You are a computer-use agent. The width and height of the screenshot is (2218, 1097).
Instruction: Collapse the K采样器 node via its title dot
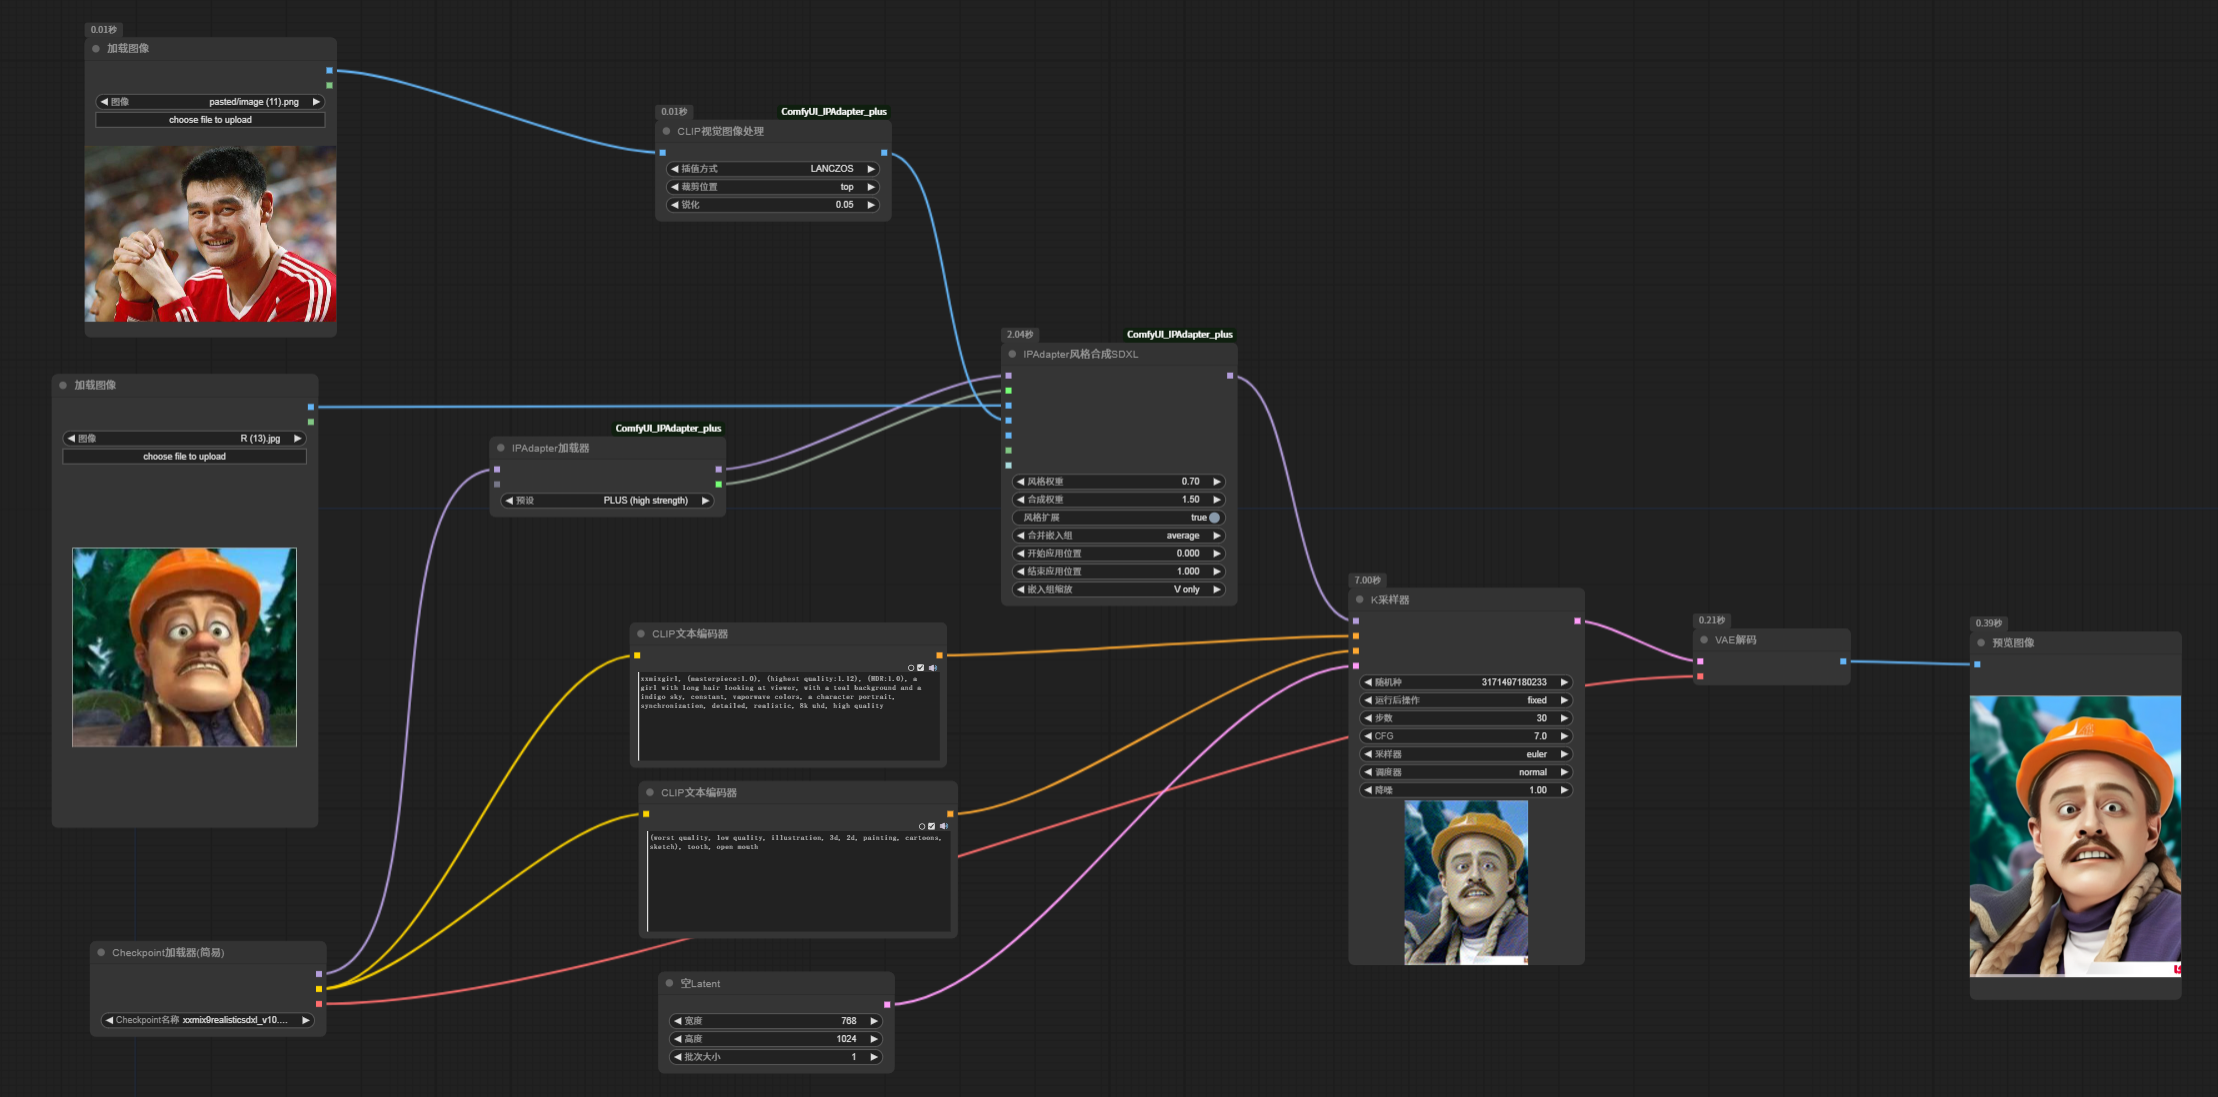click(1359, 600)
